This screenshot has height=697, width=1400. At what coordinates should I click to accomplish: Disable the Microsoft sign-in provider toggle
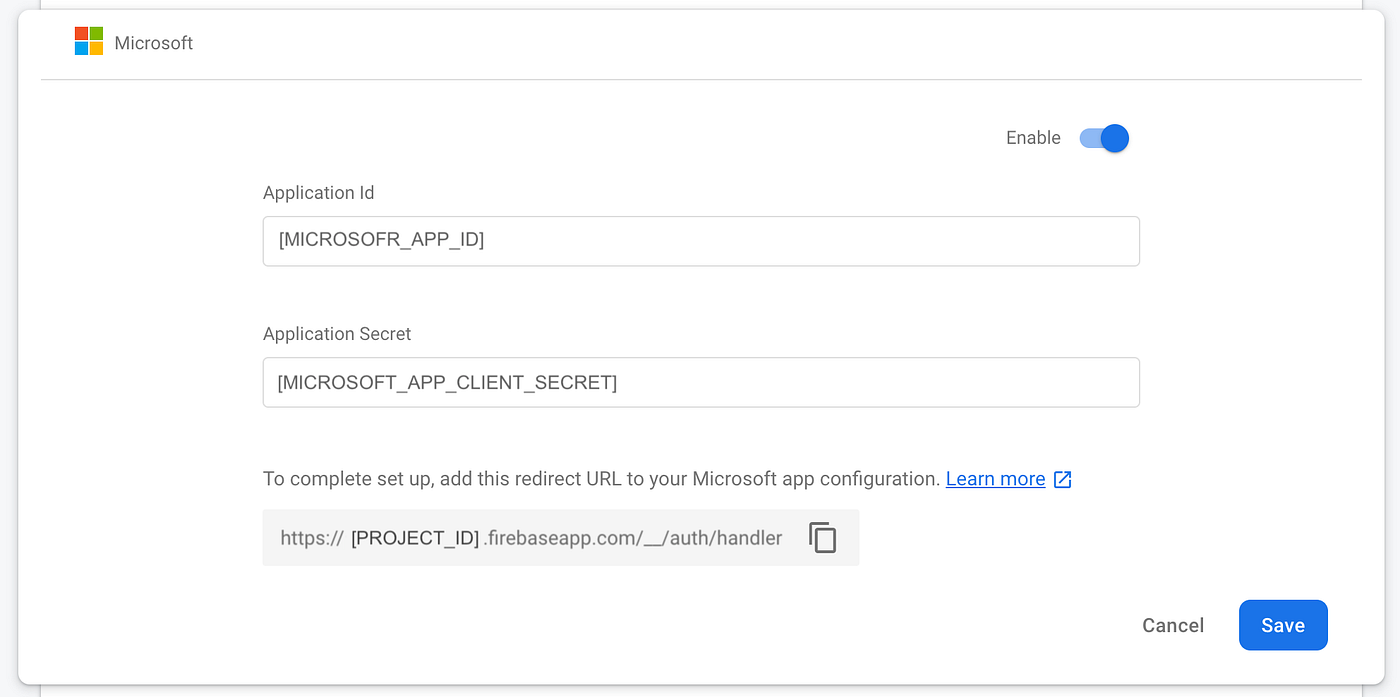[x=1102, y=138]
